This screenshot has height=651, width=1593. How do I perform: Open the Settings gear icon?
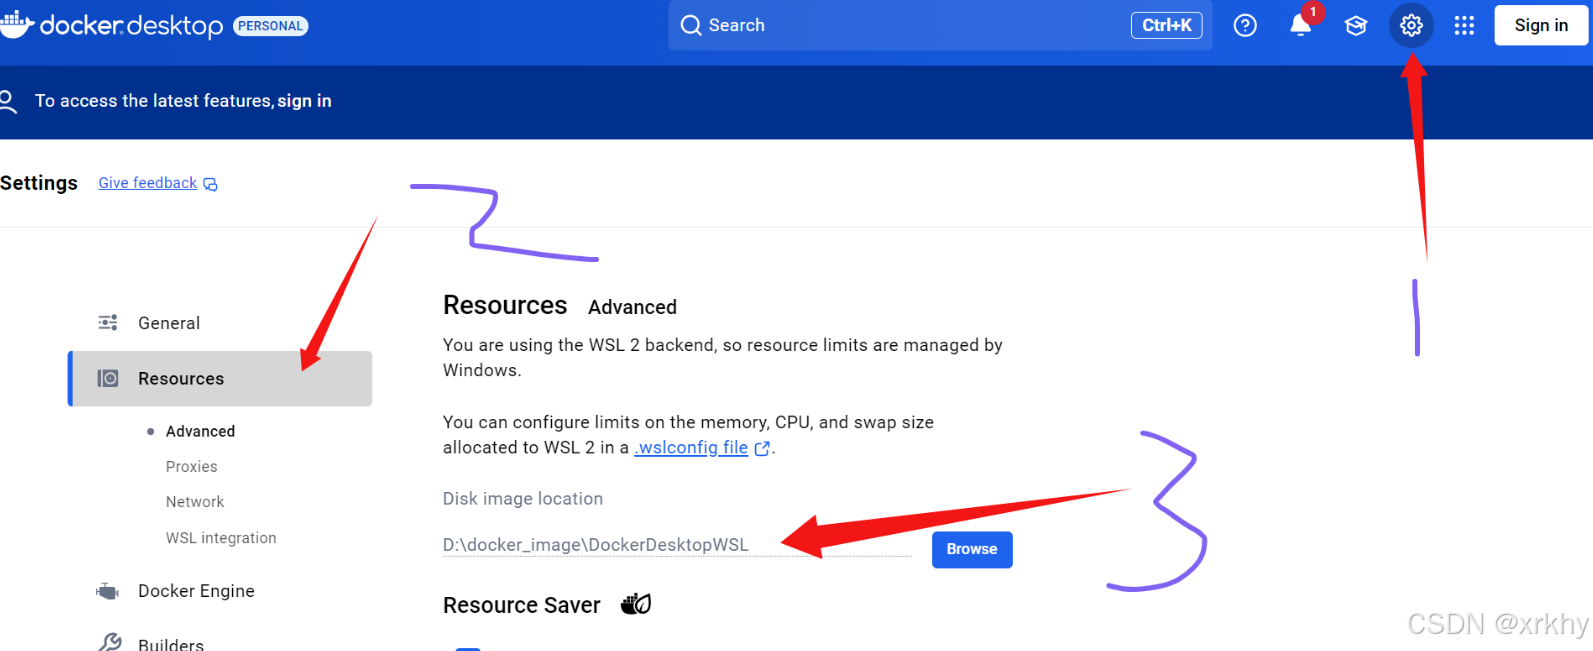(x=1411, y=26)
